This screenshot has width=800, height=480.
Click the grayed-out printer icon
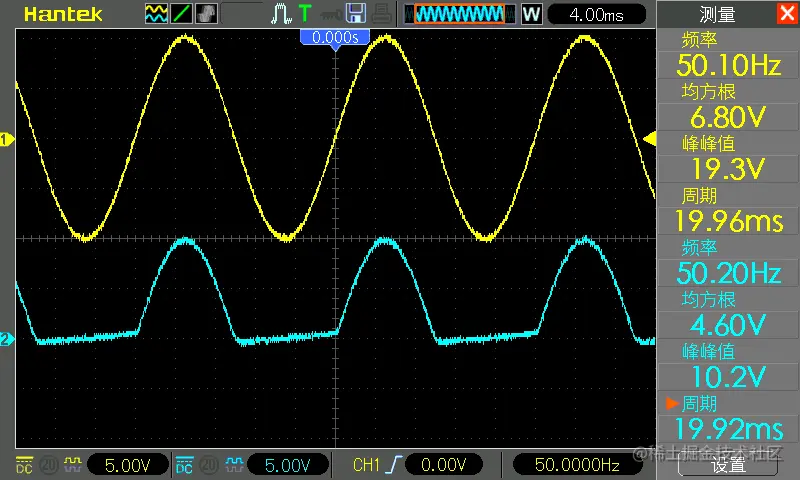(382, 14)
